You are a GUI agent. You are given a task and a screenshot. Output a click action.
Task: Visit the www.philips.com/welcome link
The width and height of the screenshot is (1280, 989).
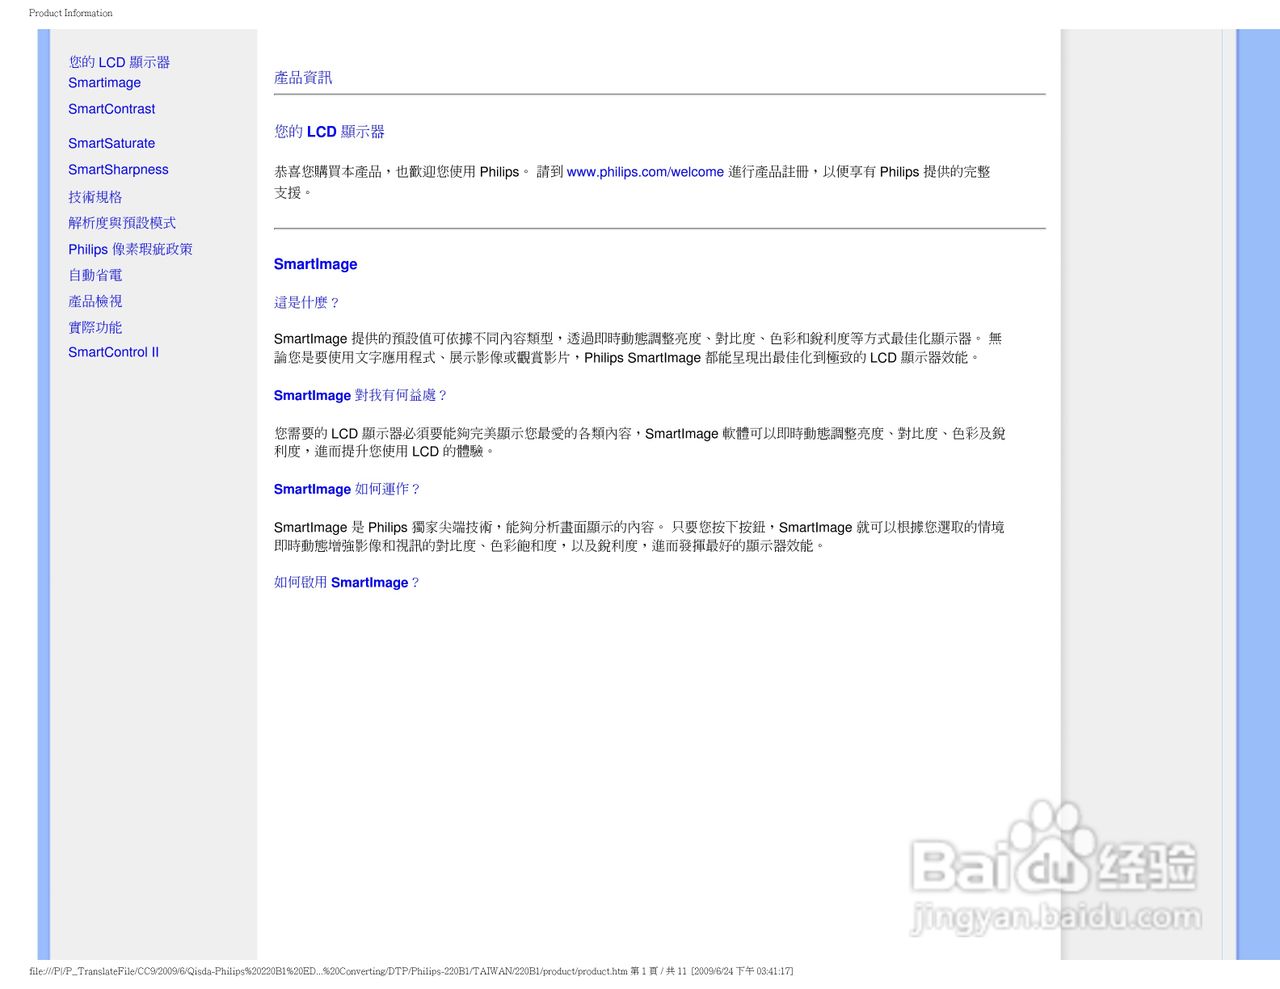(x=645, y=172)
